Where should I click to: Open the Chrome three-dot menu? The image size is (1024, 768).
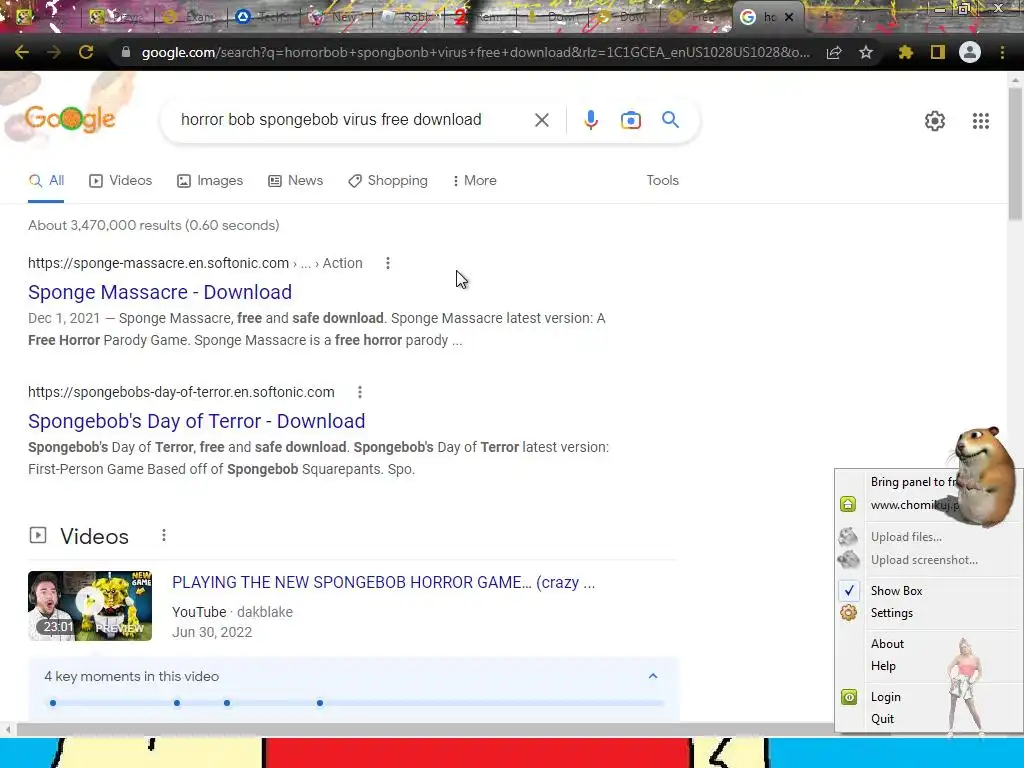pyautogui.click(x=1002, y=52)
